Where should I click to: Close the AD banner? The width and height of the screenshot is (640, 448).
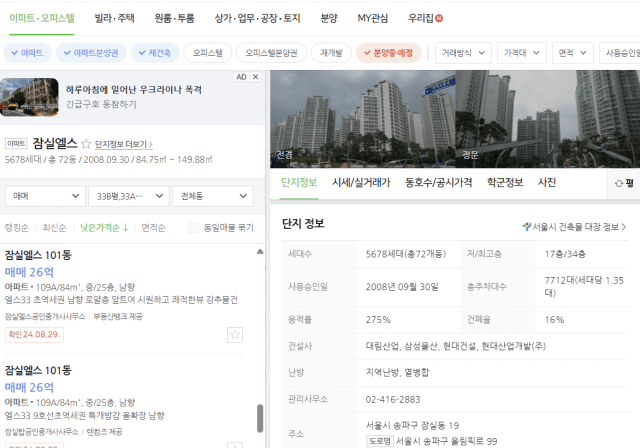point(256,77)
